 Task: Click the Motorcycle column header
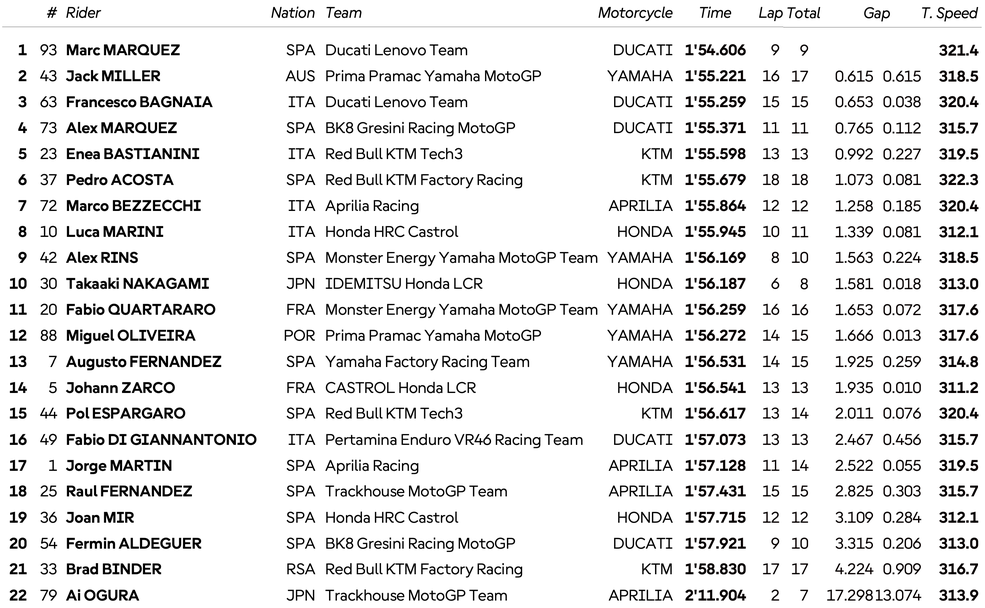click(635, 13)
